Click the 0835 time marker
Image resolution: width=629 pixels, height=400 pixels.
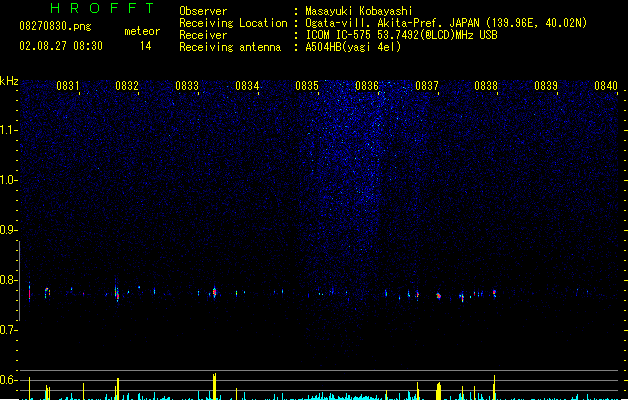click(307, 86)
